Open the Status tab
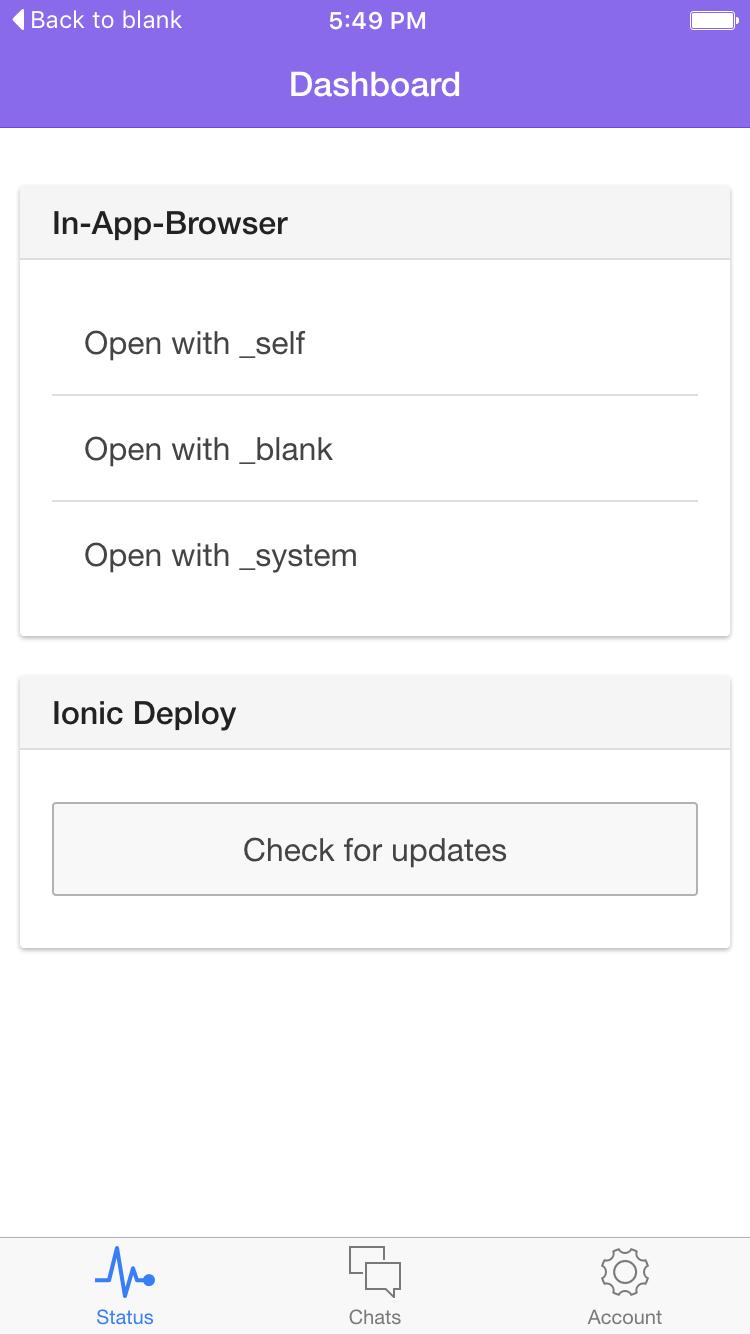 [124, 1285]
